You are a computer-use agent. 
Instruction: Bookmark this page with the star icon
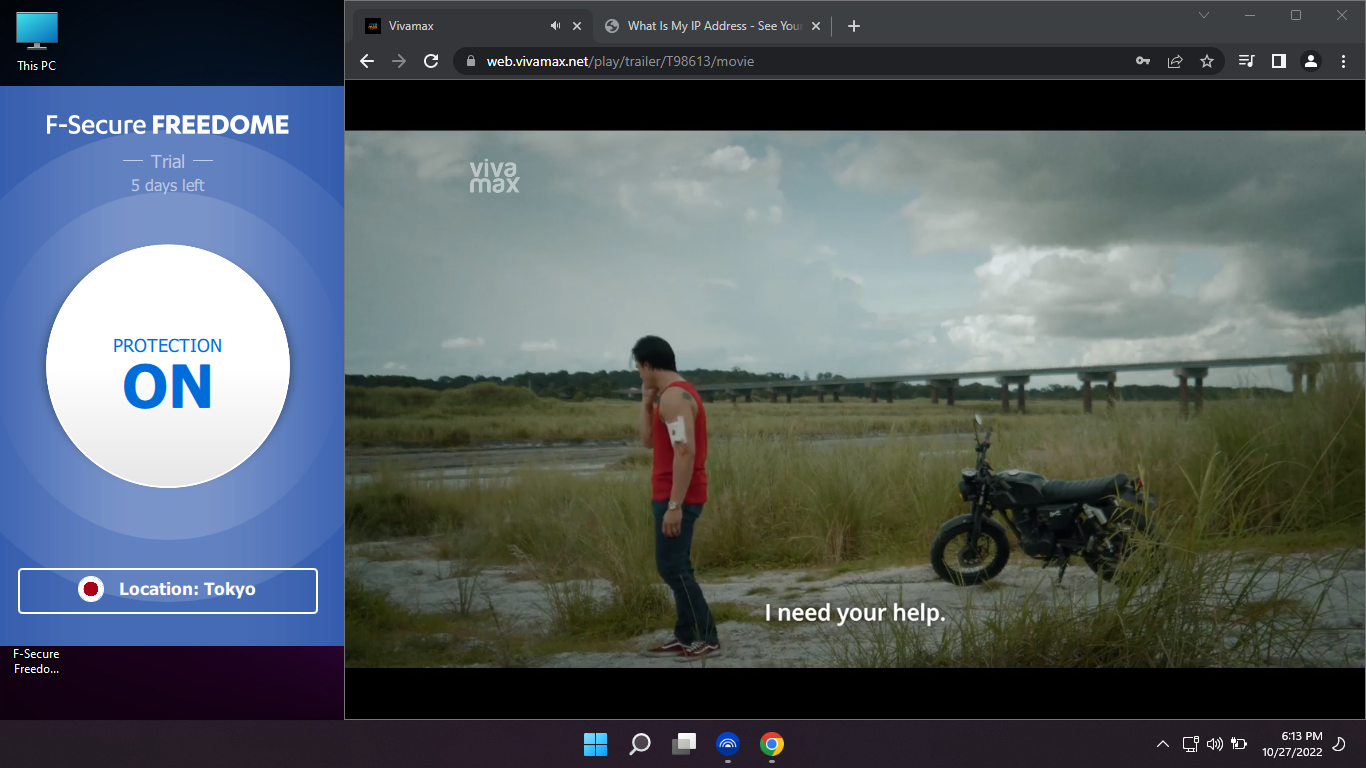[x=1207, y=61]
